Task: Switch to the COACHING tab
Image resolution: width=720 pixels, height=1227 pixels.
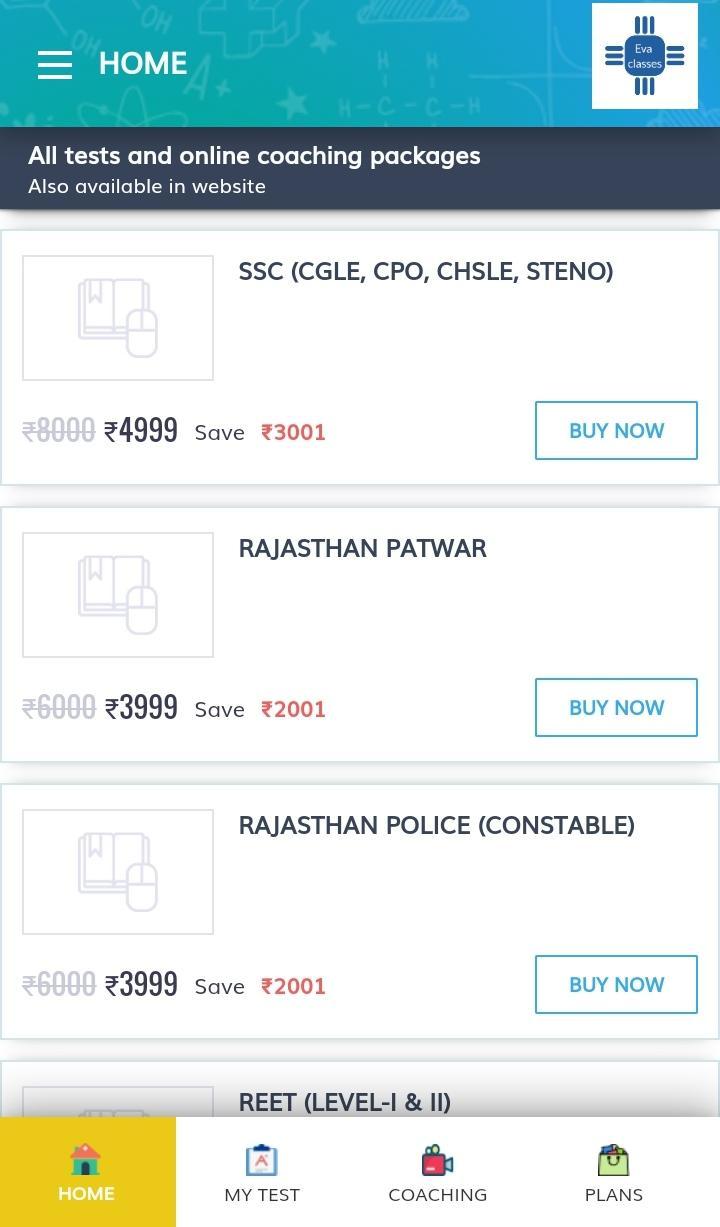Action: point(438,1172)
